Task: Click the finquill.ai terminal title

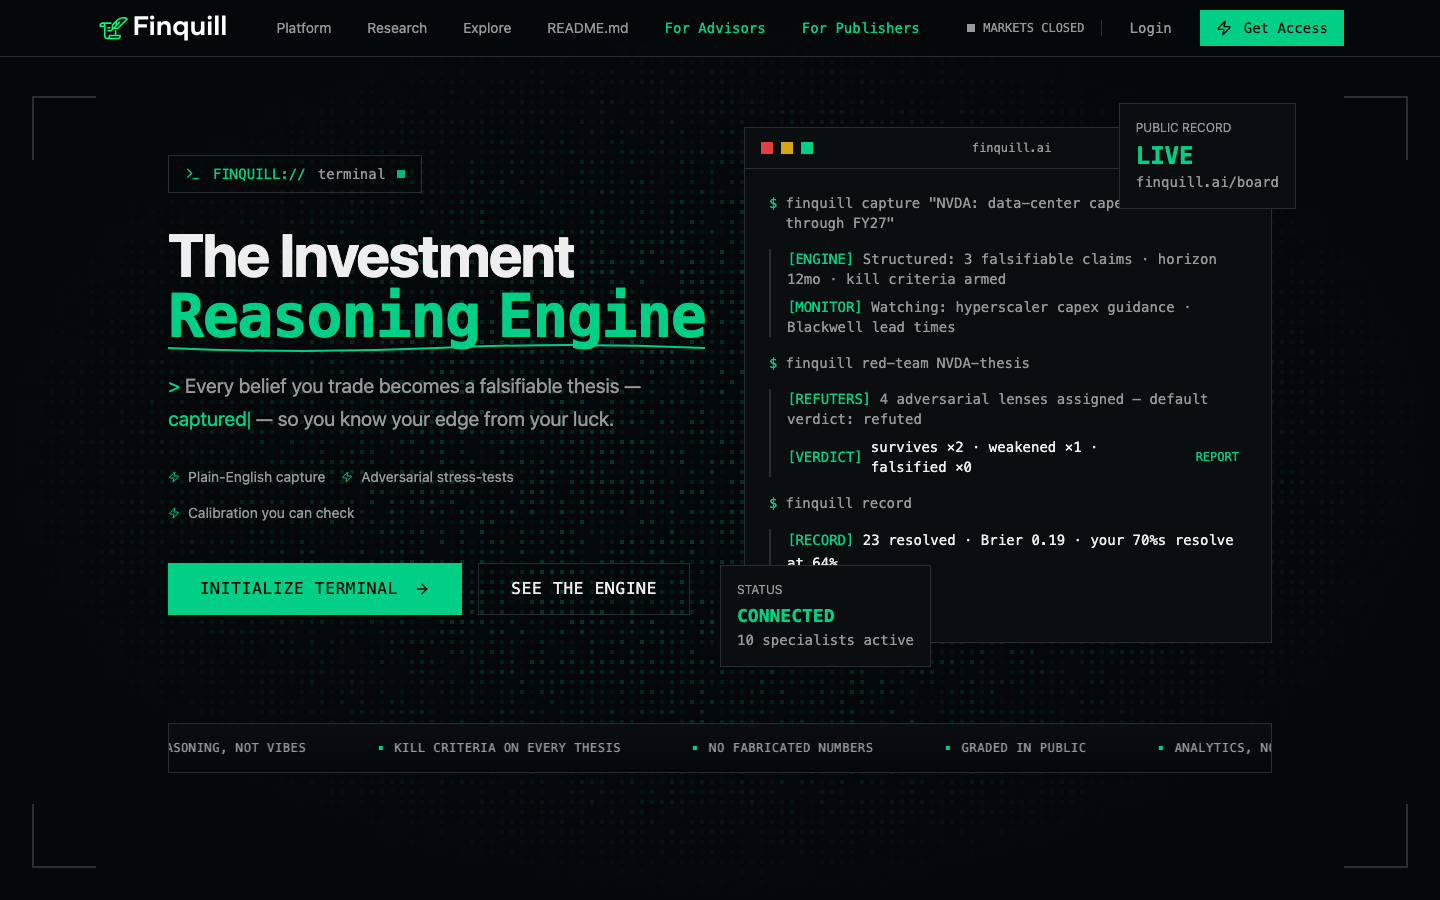Action: point(1011,148)
